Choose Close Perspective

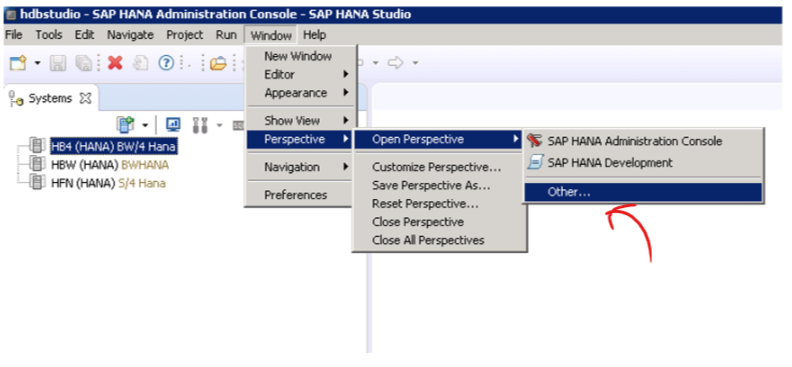pos(439,222)
